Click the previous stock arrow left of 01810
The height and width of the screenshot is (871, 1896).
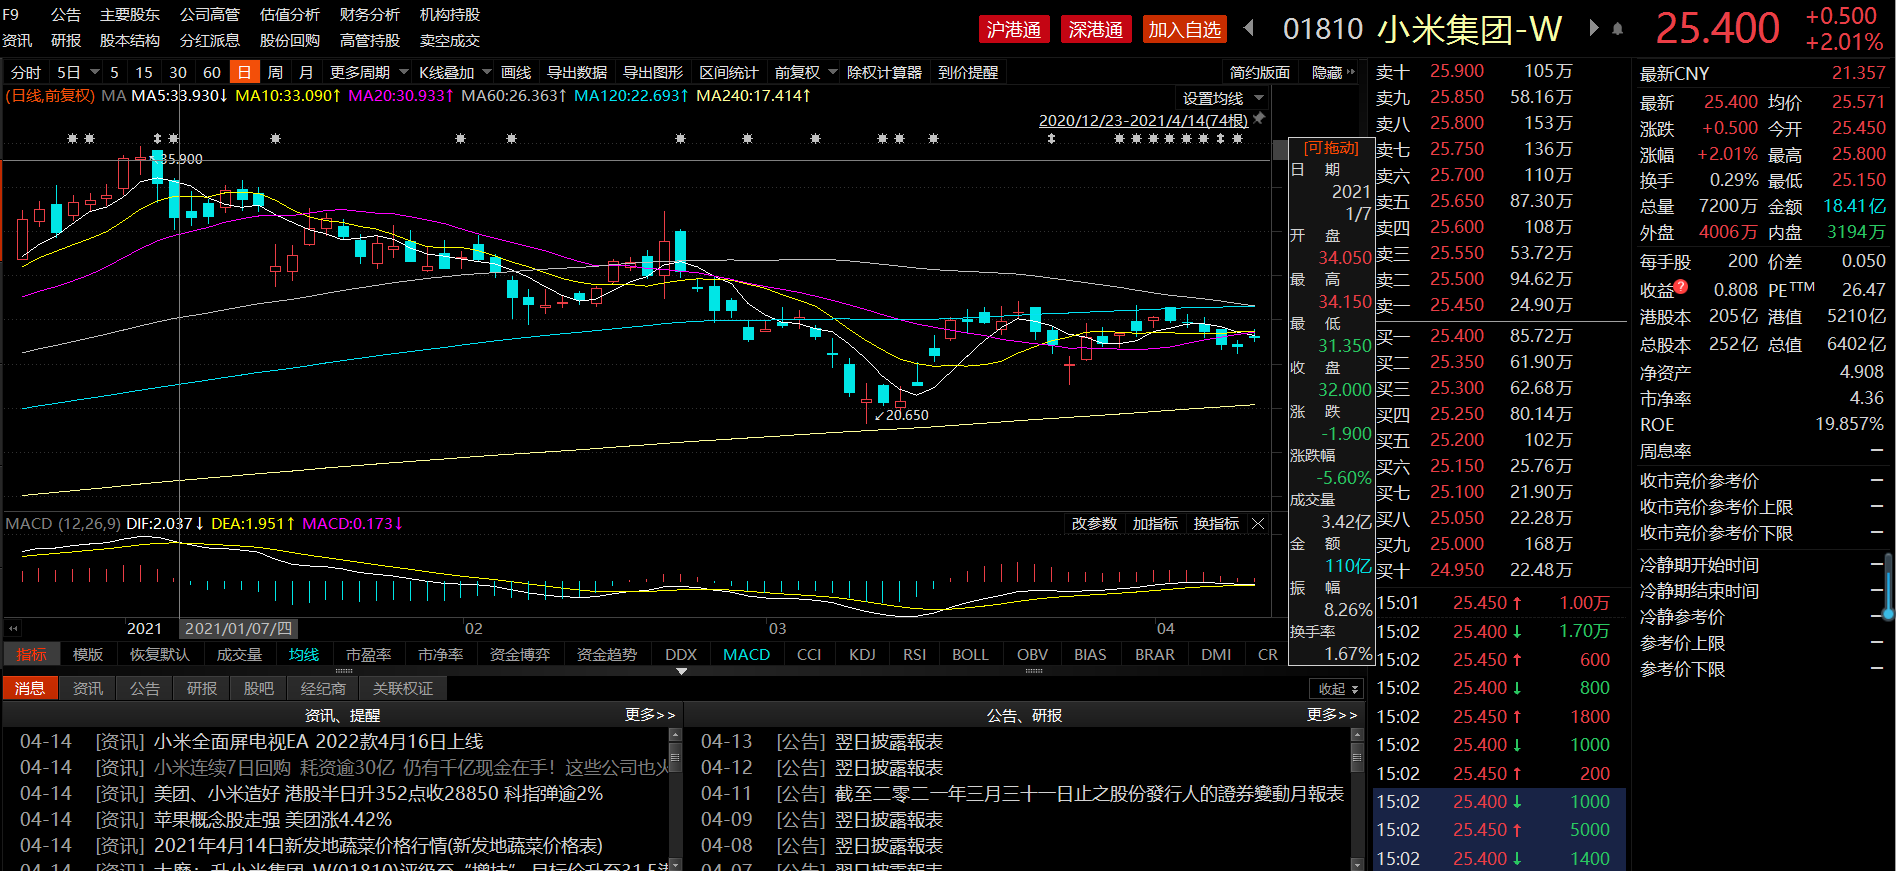1249,28
